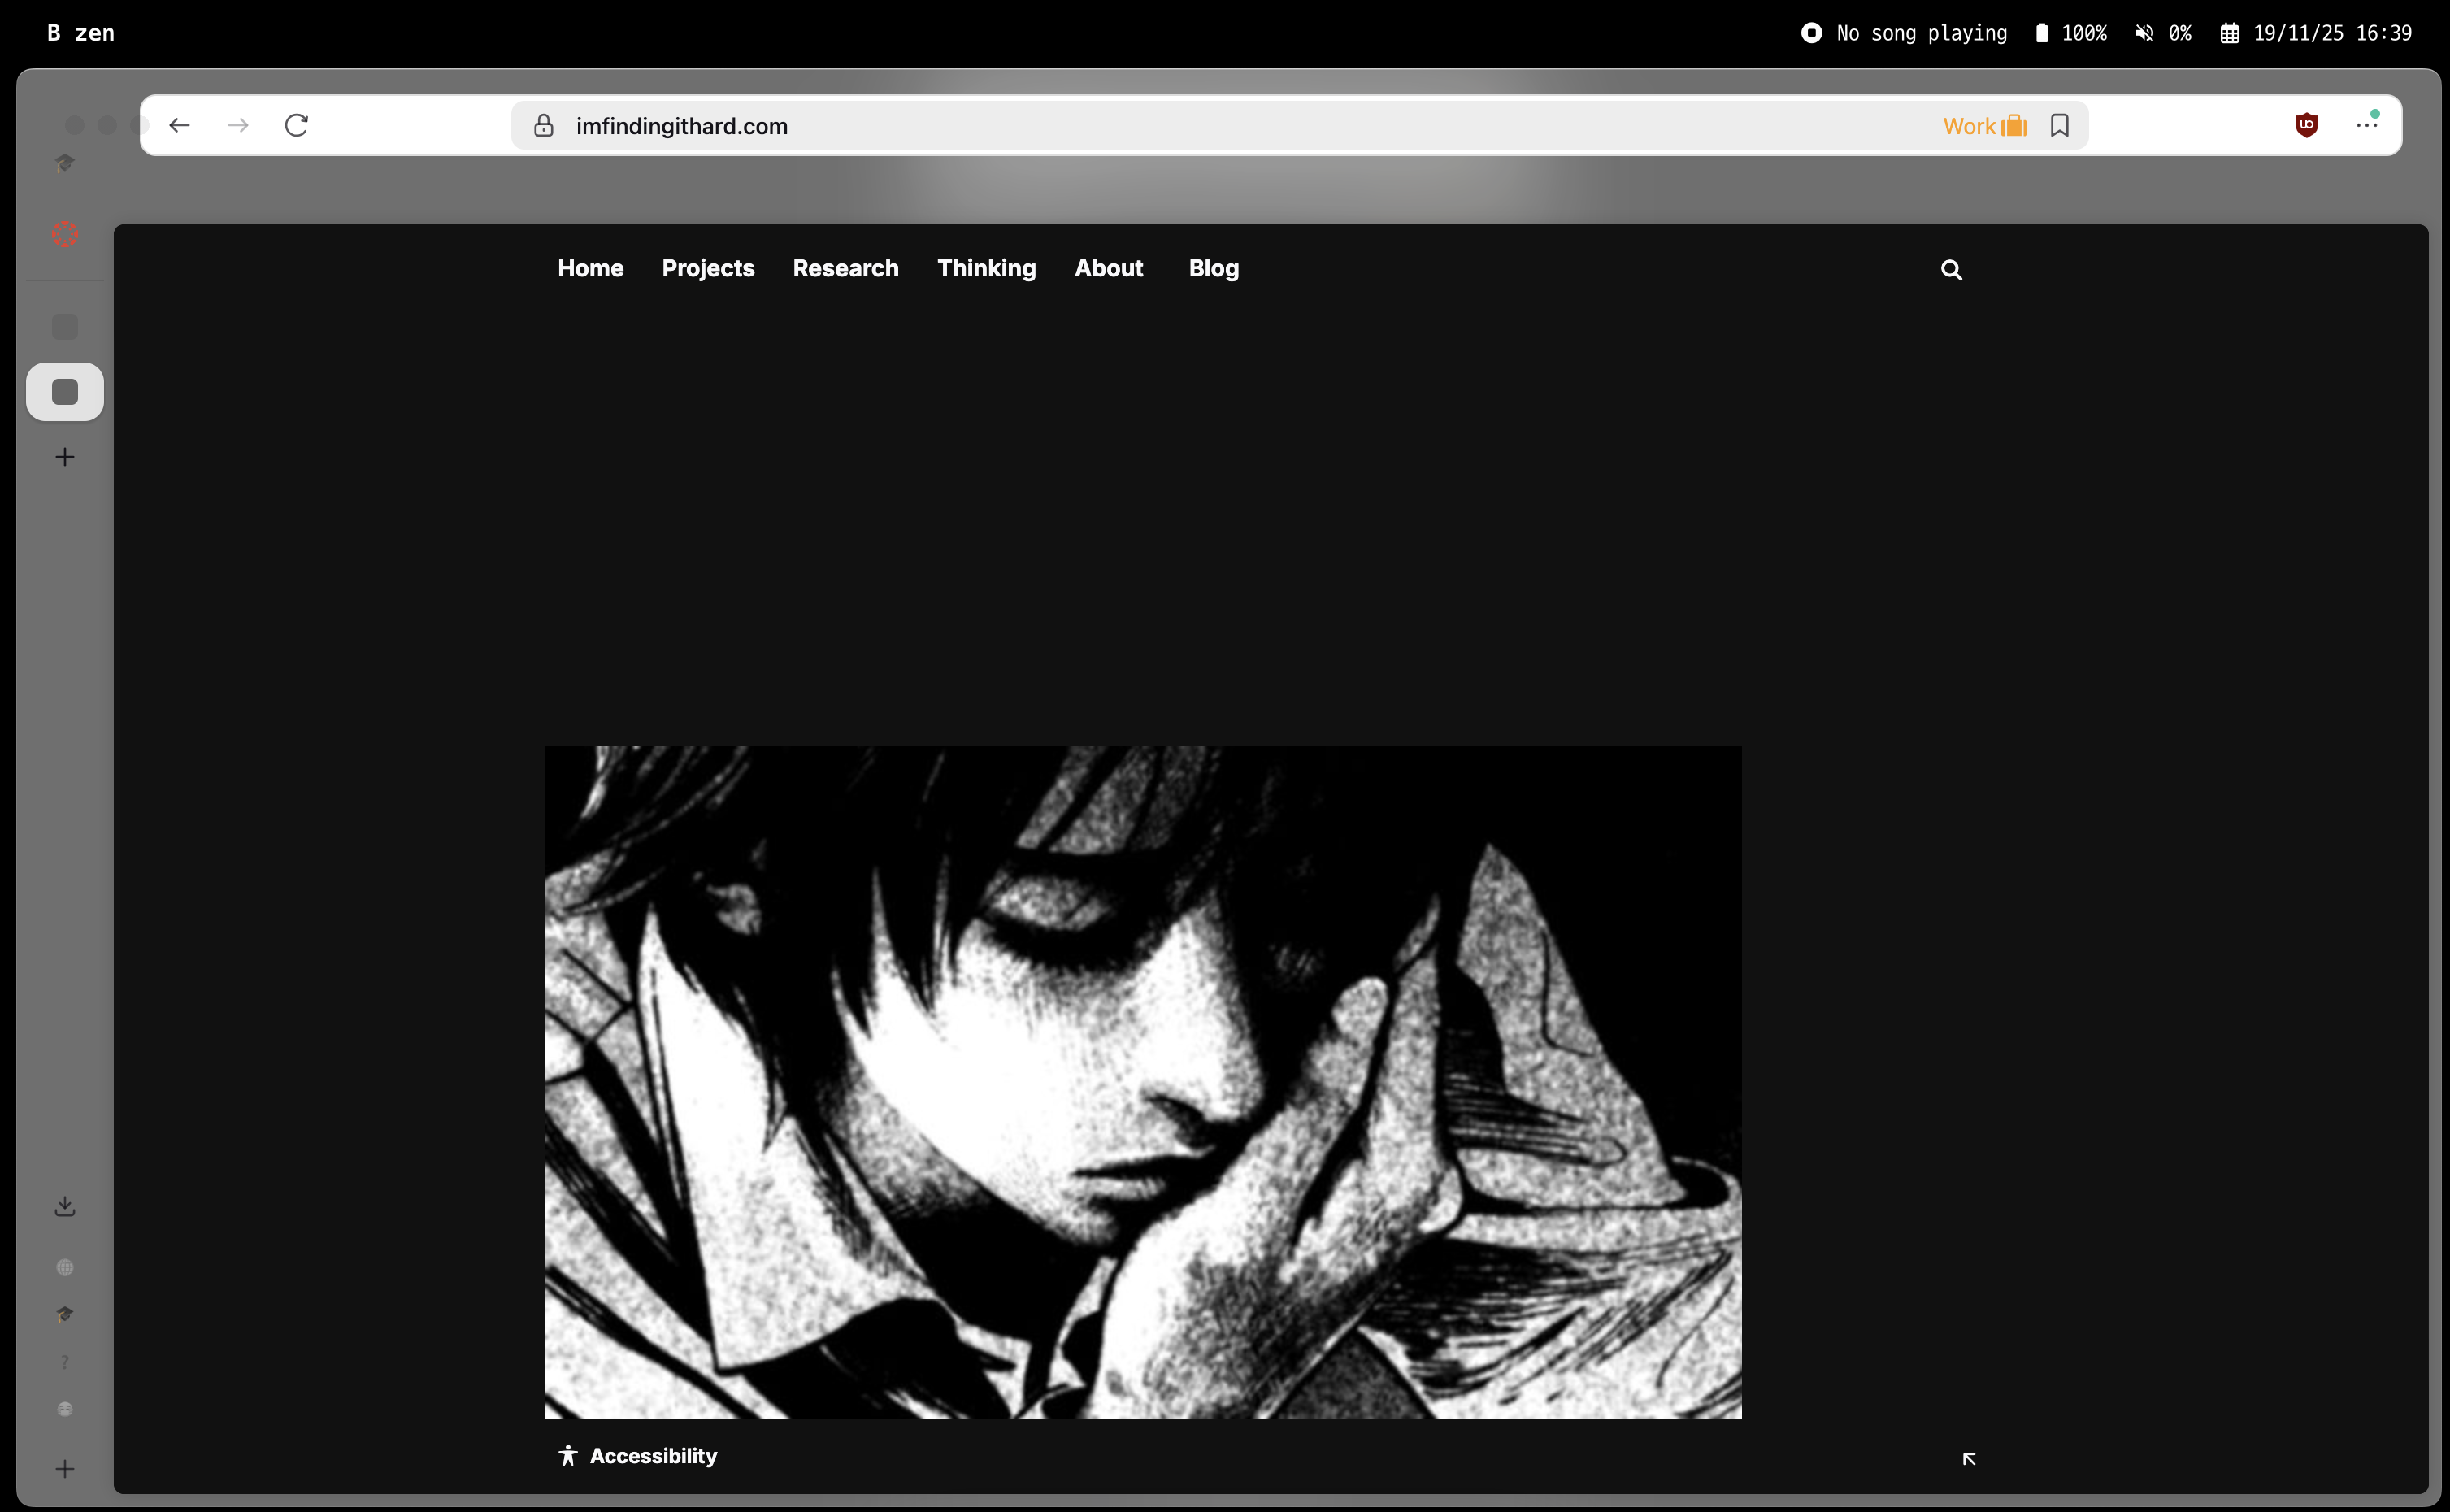
Task: Click the browser back arrow
Action: (x=180, y=125)
